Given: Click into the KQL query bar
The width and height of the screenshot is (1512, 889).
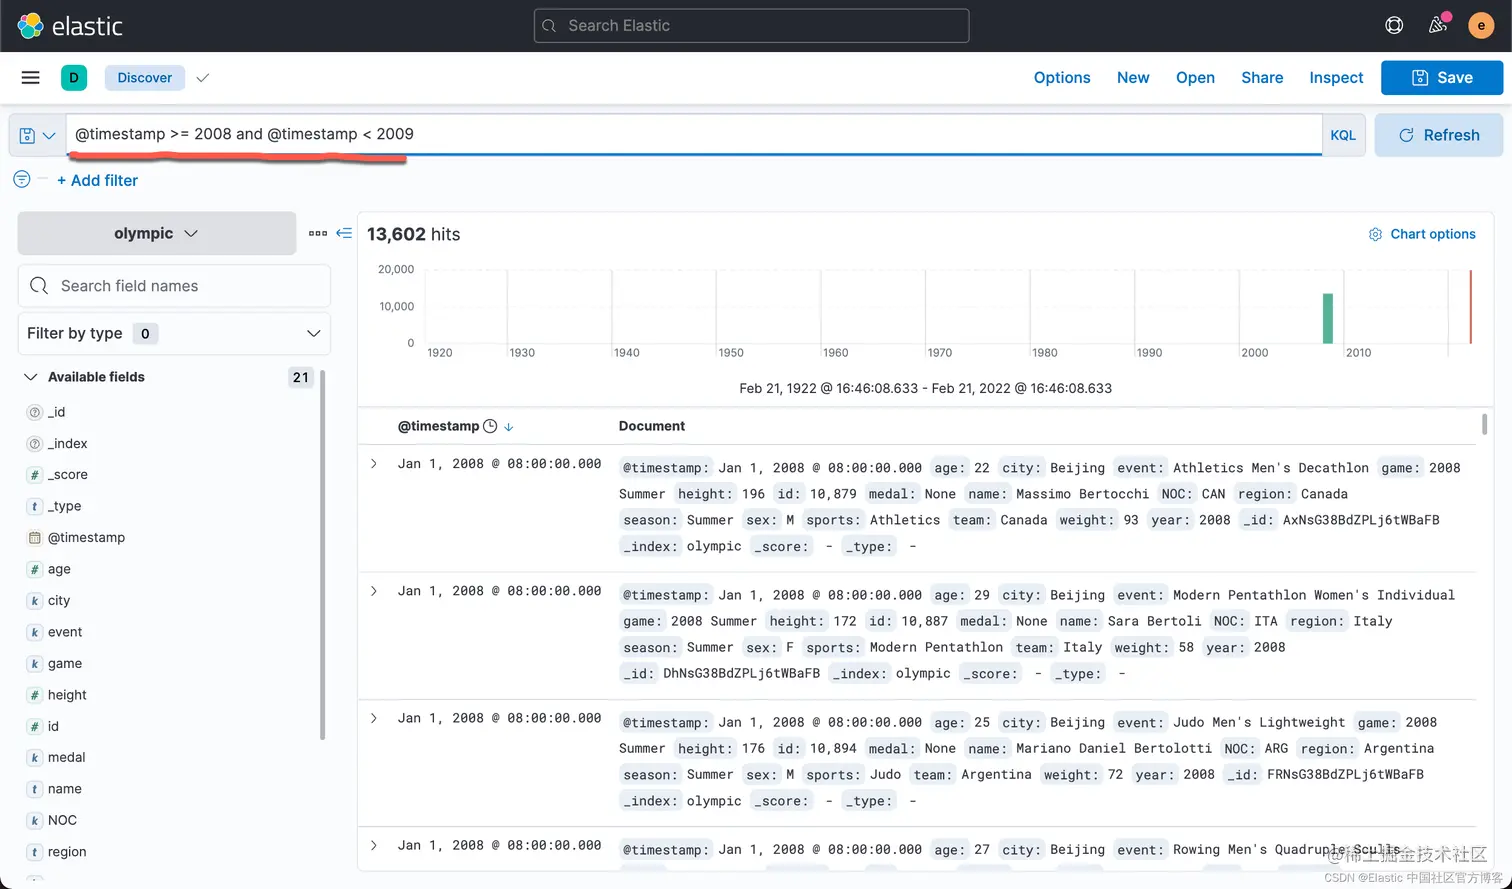Looking at the screenshot, I should [x=694, y=134].
